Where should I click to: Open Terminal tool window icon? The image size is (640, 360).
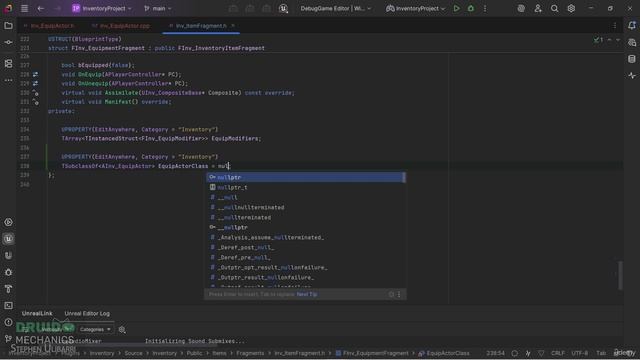point(8,305)
